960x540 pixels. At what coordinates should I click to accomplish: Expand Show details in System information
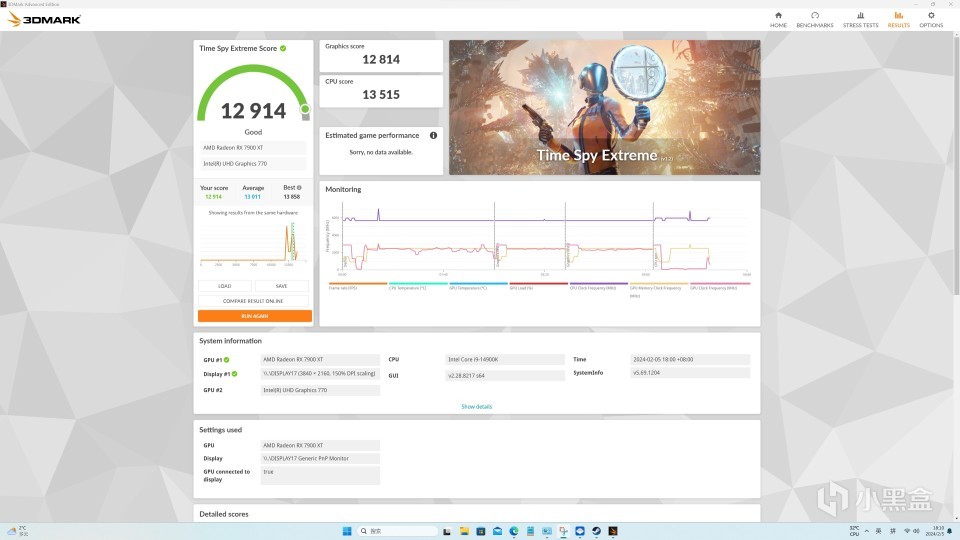point(476,407)
